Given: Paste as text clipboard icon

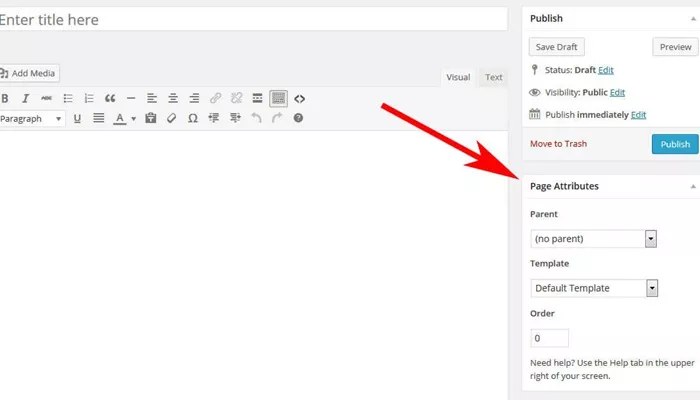Looking at the screenshot, I should click(x=151, y=118).
